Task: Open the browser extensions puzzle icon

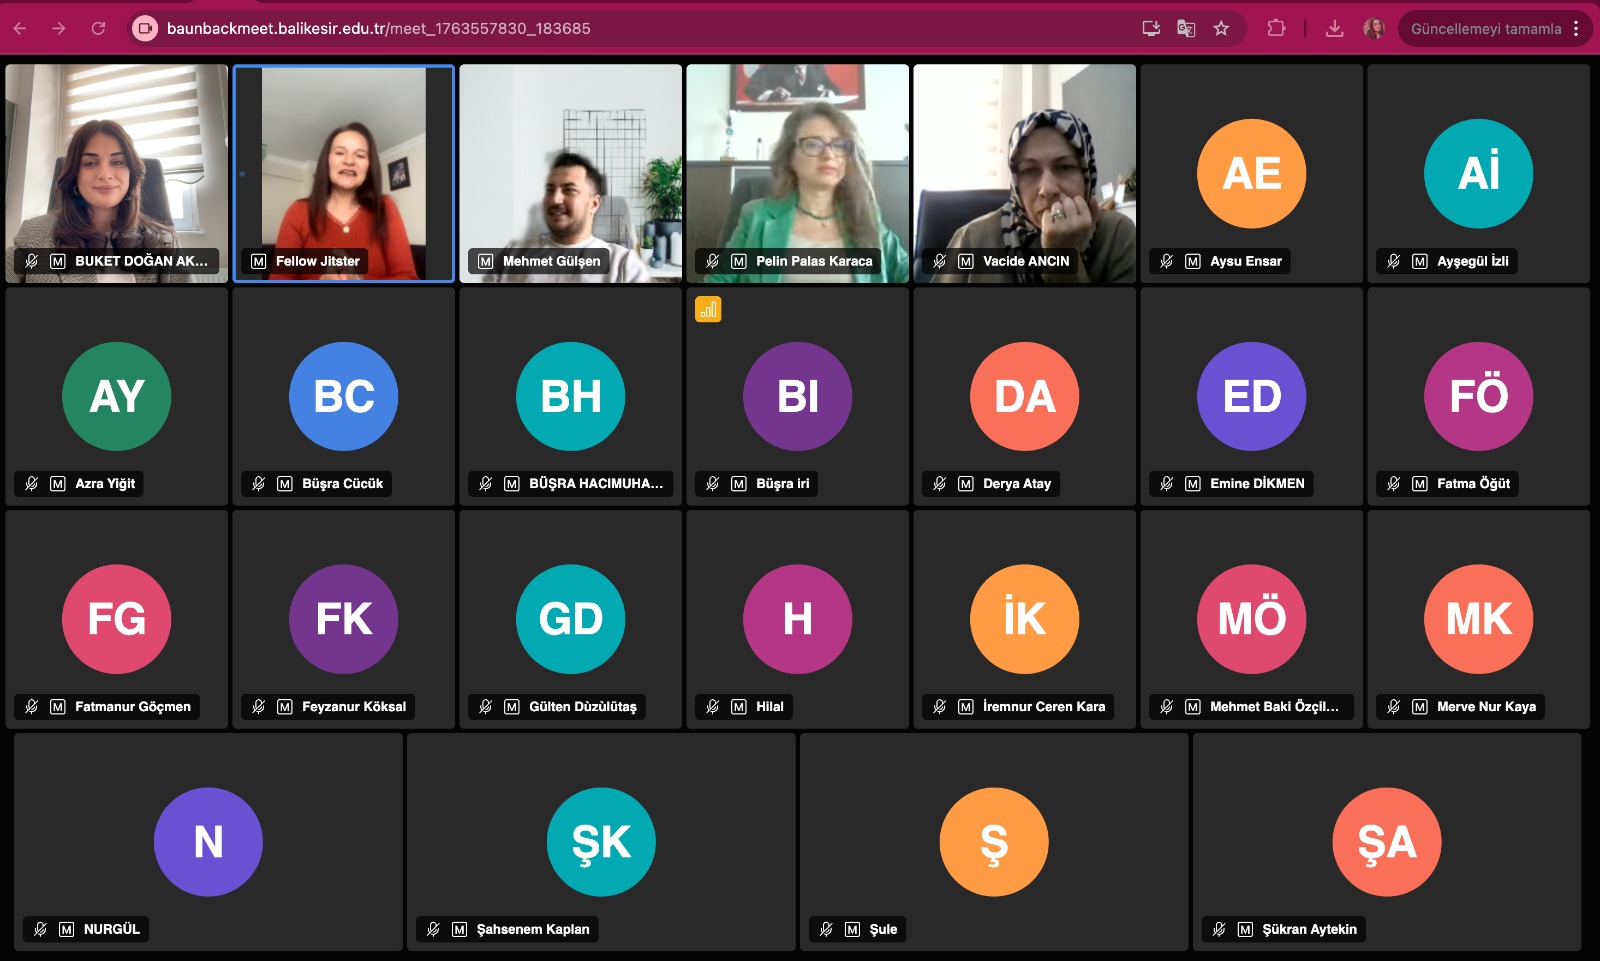Action: (x=1276, y=29)
